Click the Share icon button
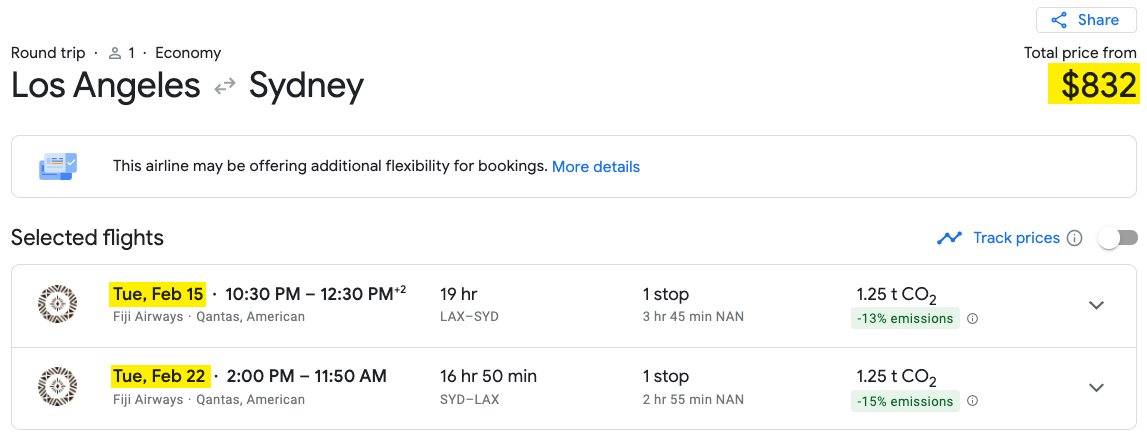This screenshot has width=1147, height=433. pyautogui.click(x=1058, y=20)
